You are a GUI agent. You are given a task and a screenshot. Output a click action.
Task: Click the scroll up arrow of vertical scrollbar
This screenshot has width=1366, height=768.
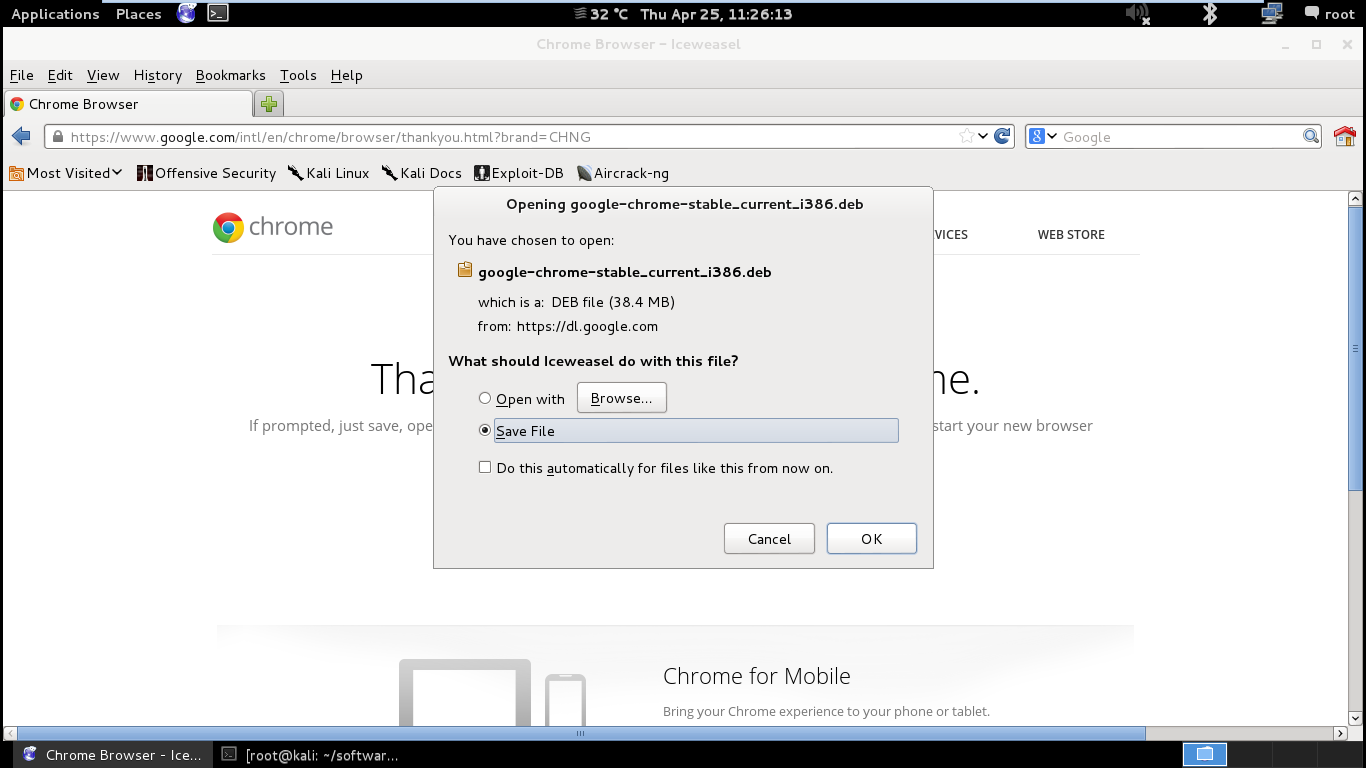[1356, 198]
